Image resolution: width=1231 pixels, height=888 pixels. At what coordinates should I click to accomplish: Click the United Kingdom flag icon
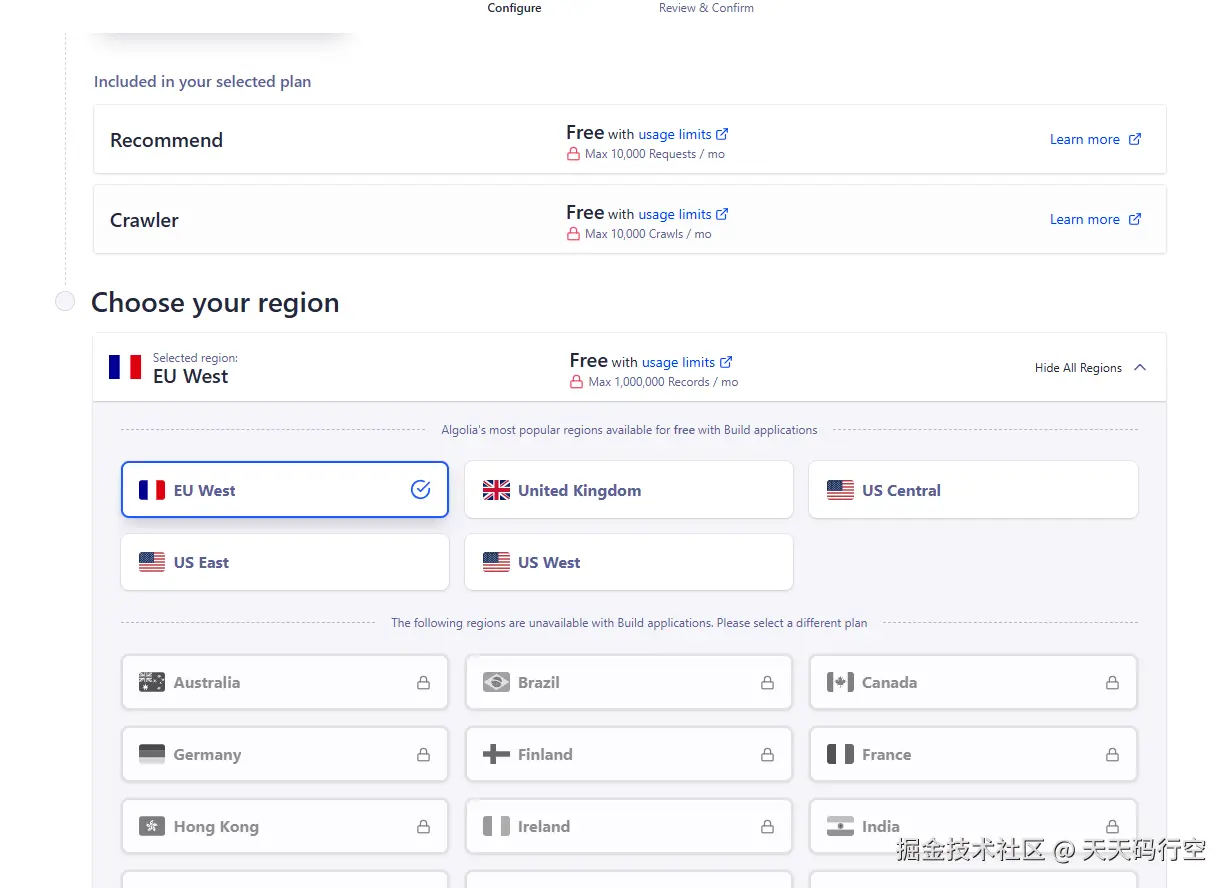(496, 490)
